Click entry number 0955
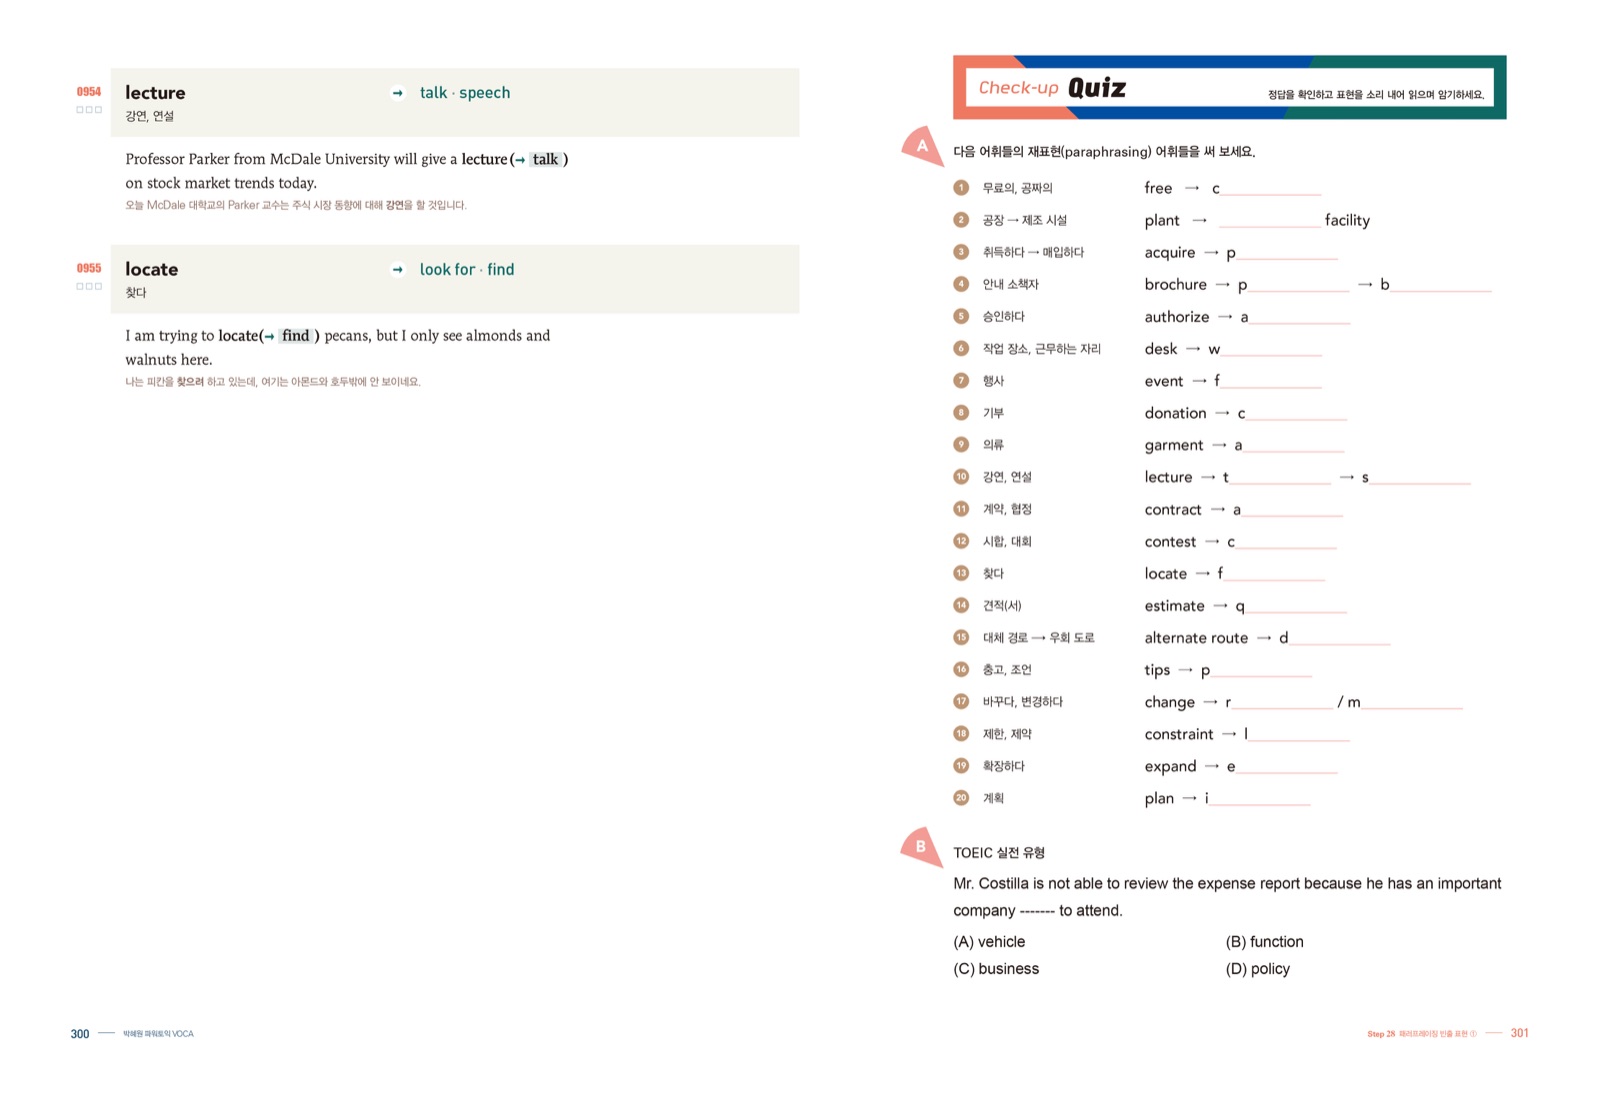Viewport: 1600px width, 1093px height. (89, 268)
